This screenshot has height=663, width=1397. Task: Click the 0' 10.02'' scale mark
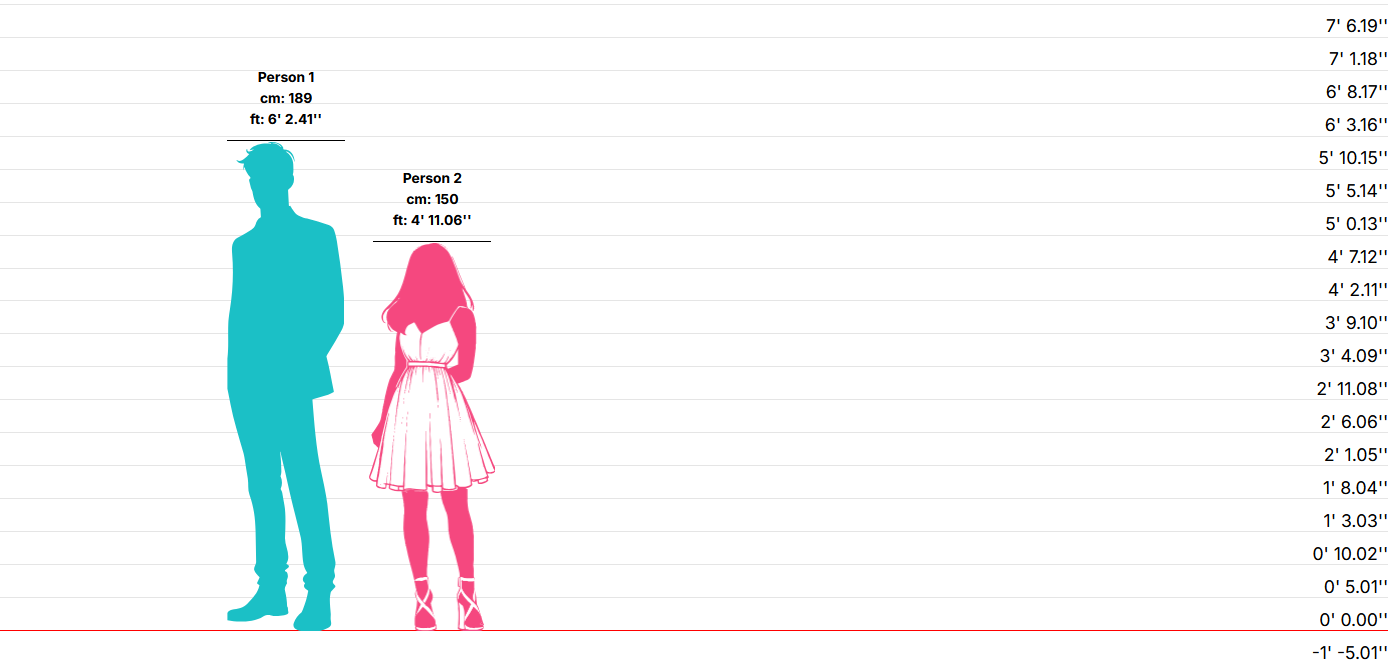click(1351, 554)
